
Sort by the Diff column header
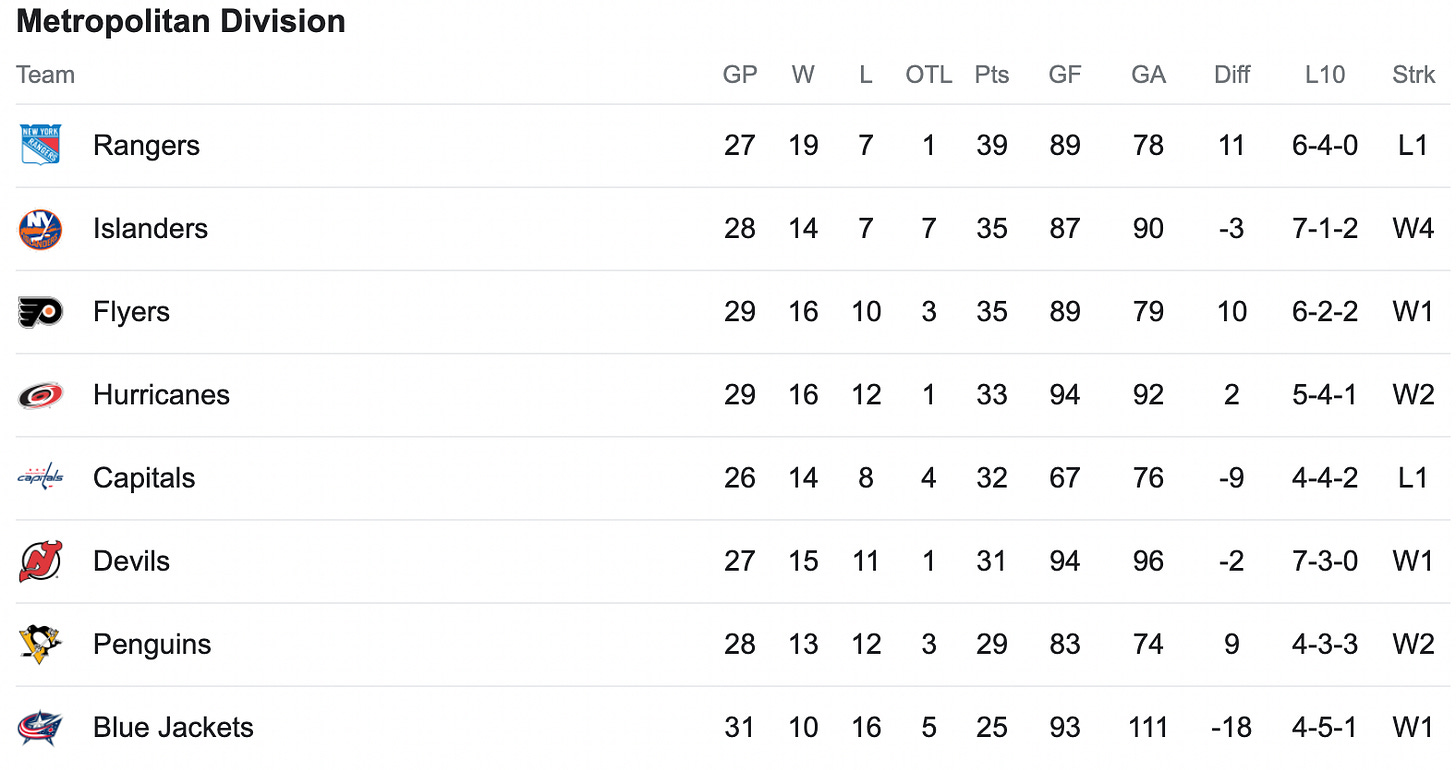pyautogui.click(x=1232, y=75)
